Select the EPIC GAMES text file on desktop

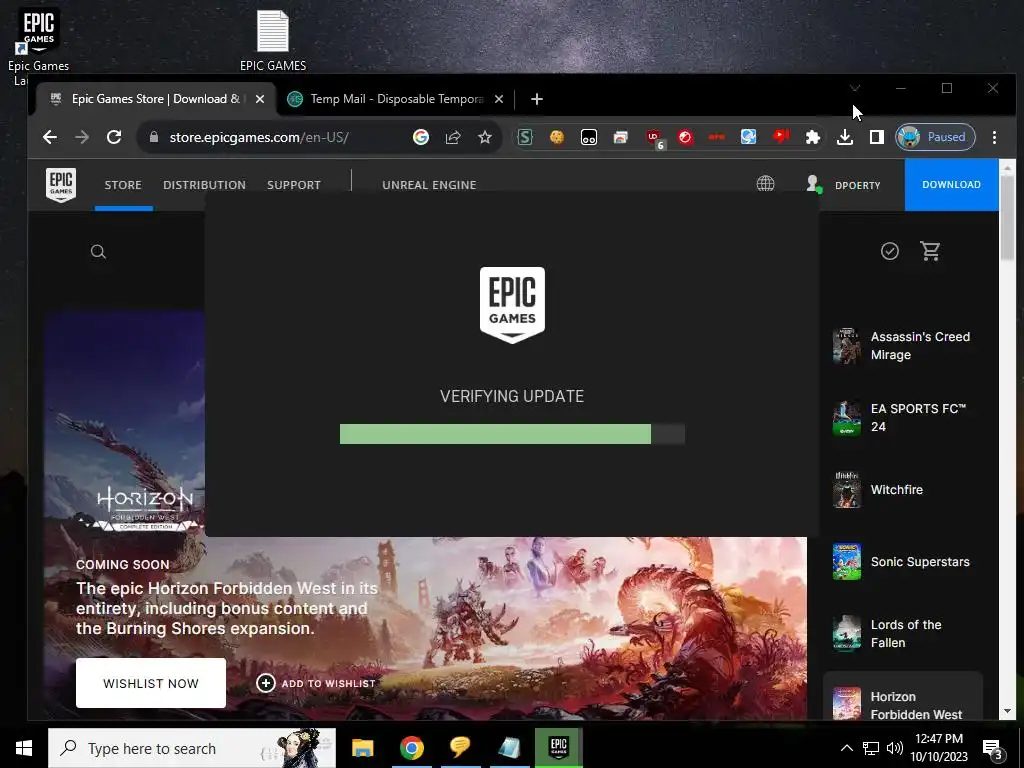tap(272, 40)
